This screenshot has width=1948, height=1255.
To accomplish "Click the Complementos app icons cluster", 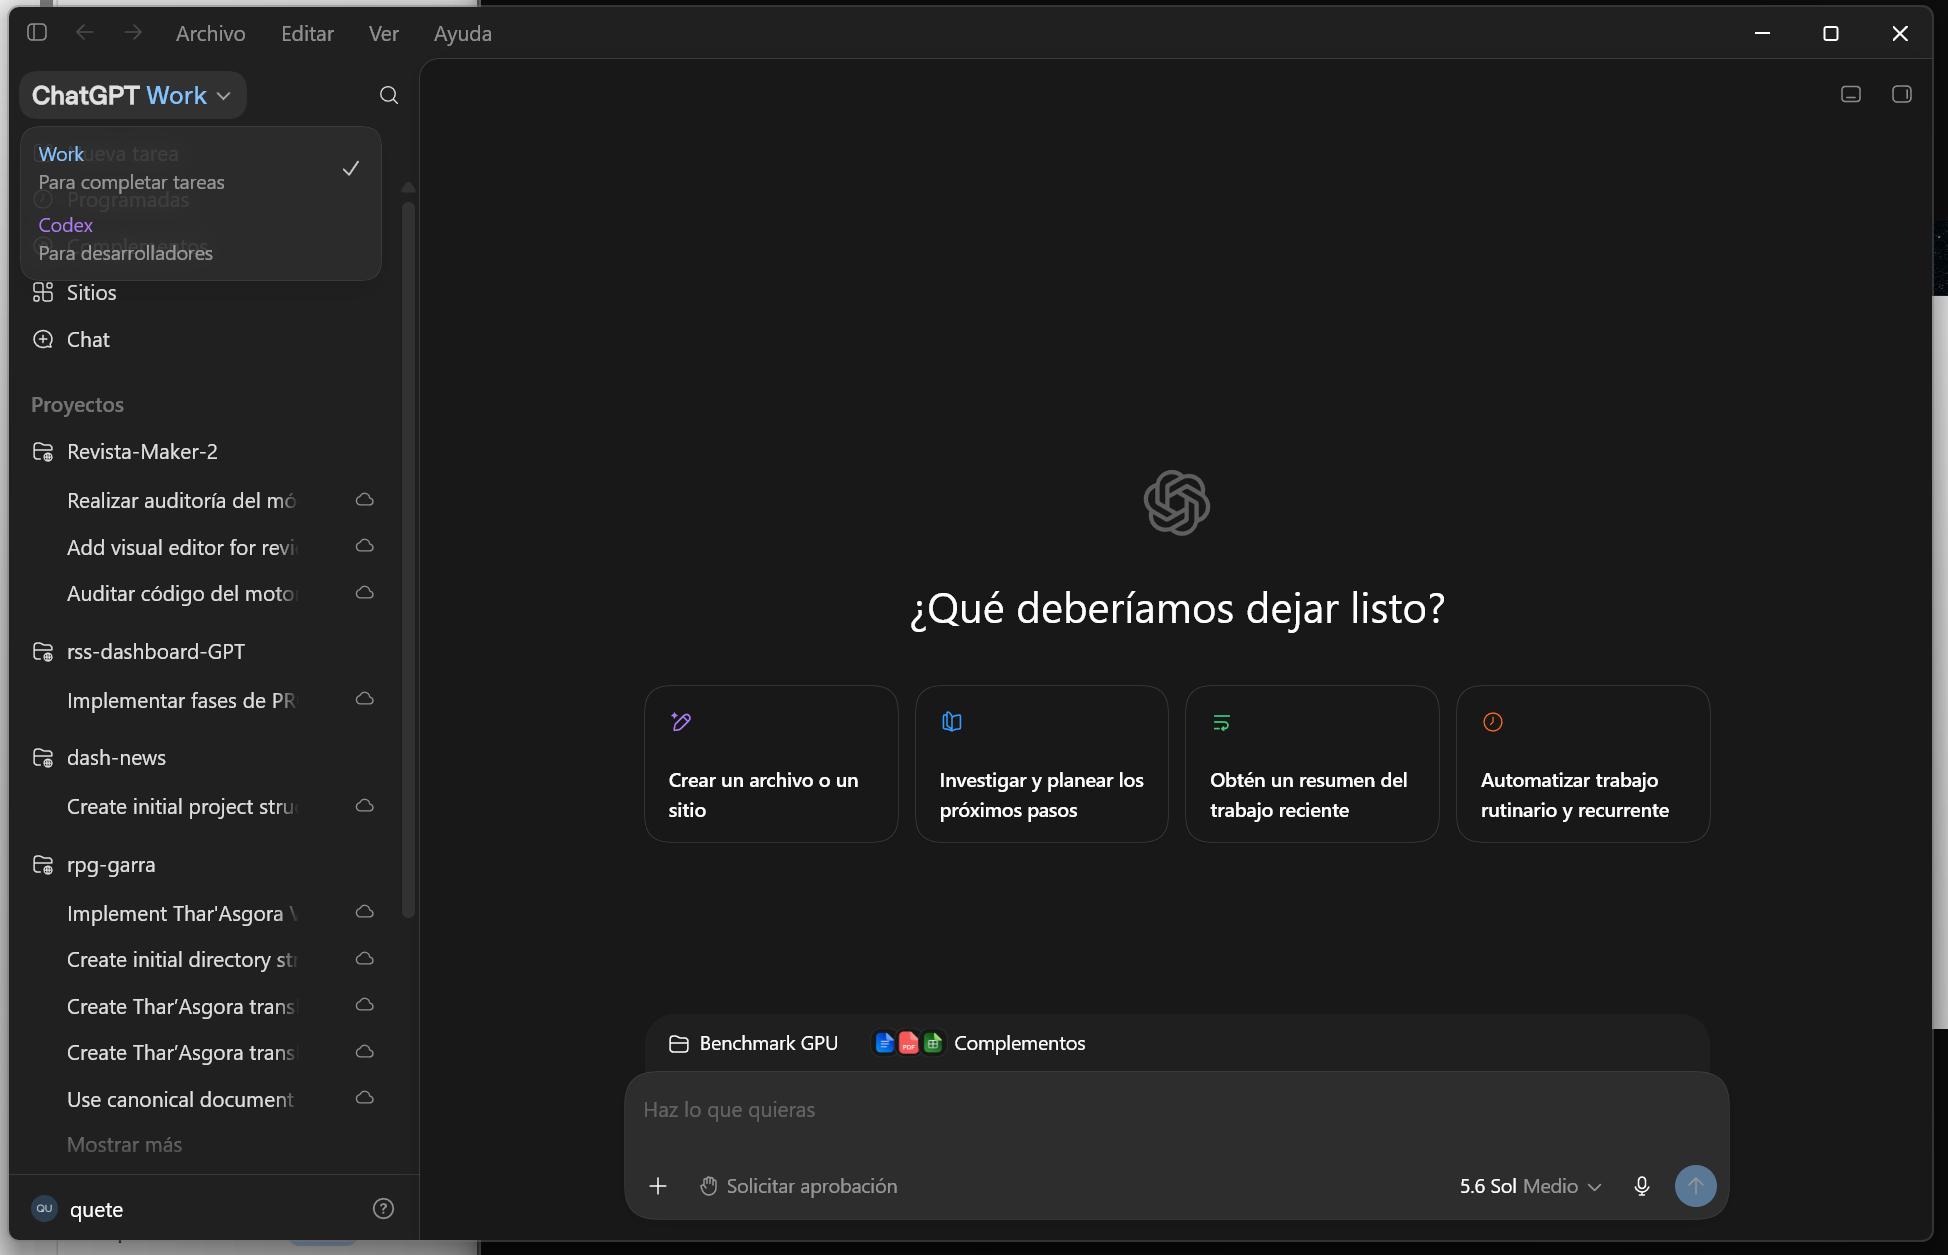I will point(909,1043).
